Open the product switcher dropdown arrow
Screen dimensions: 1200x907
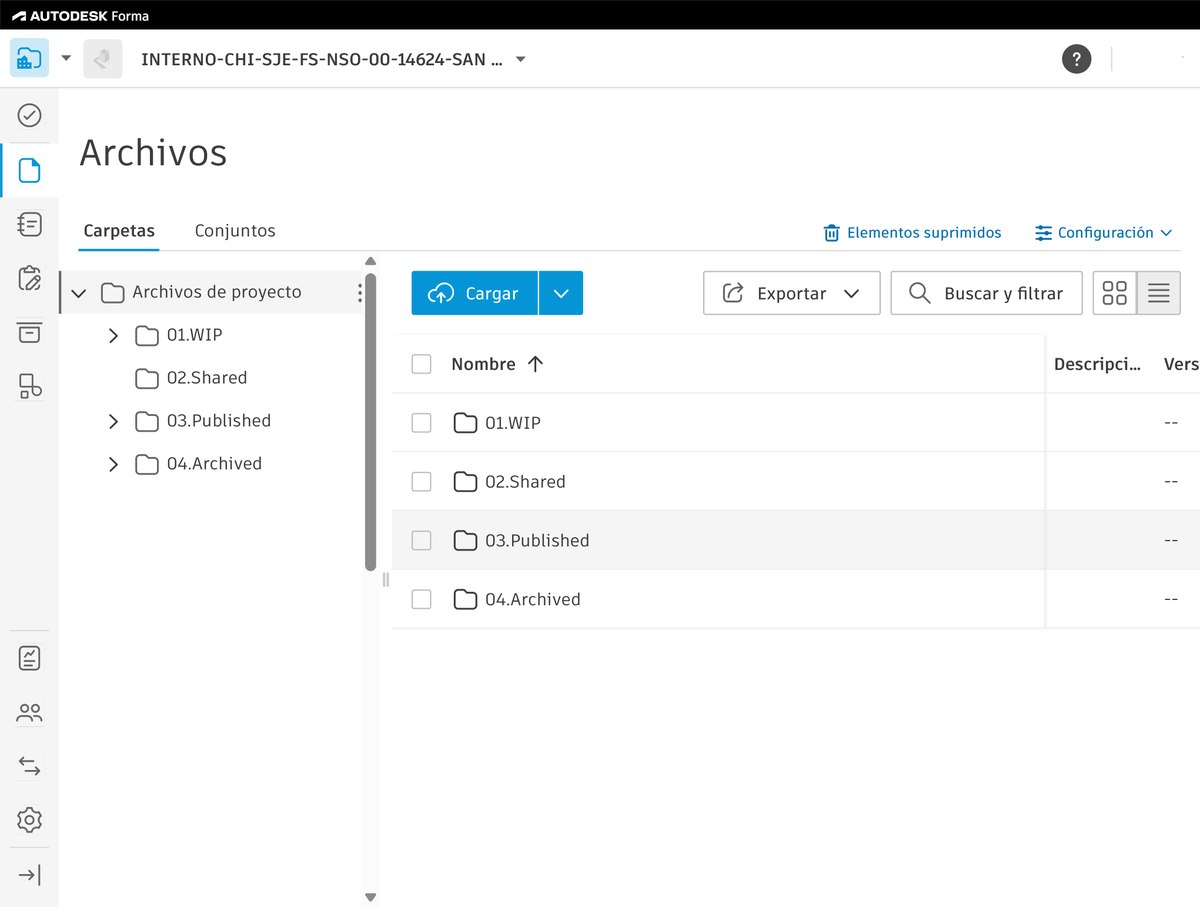[66, 58]
